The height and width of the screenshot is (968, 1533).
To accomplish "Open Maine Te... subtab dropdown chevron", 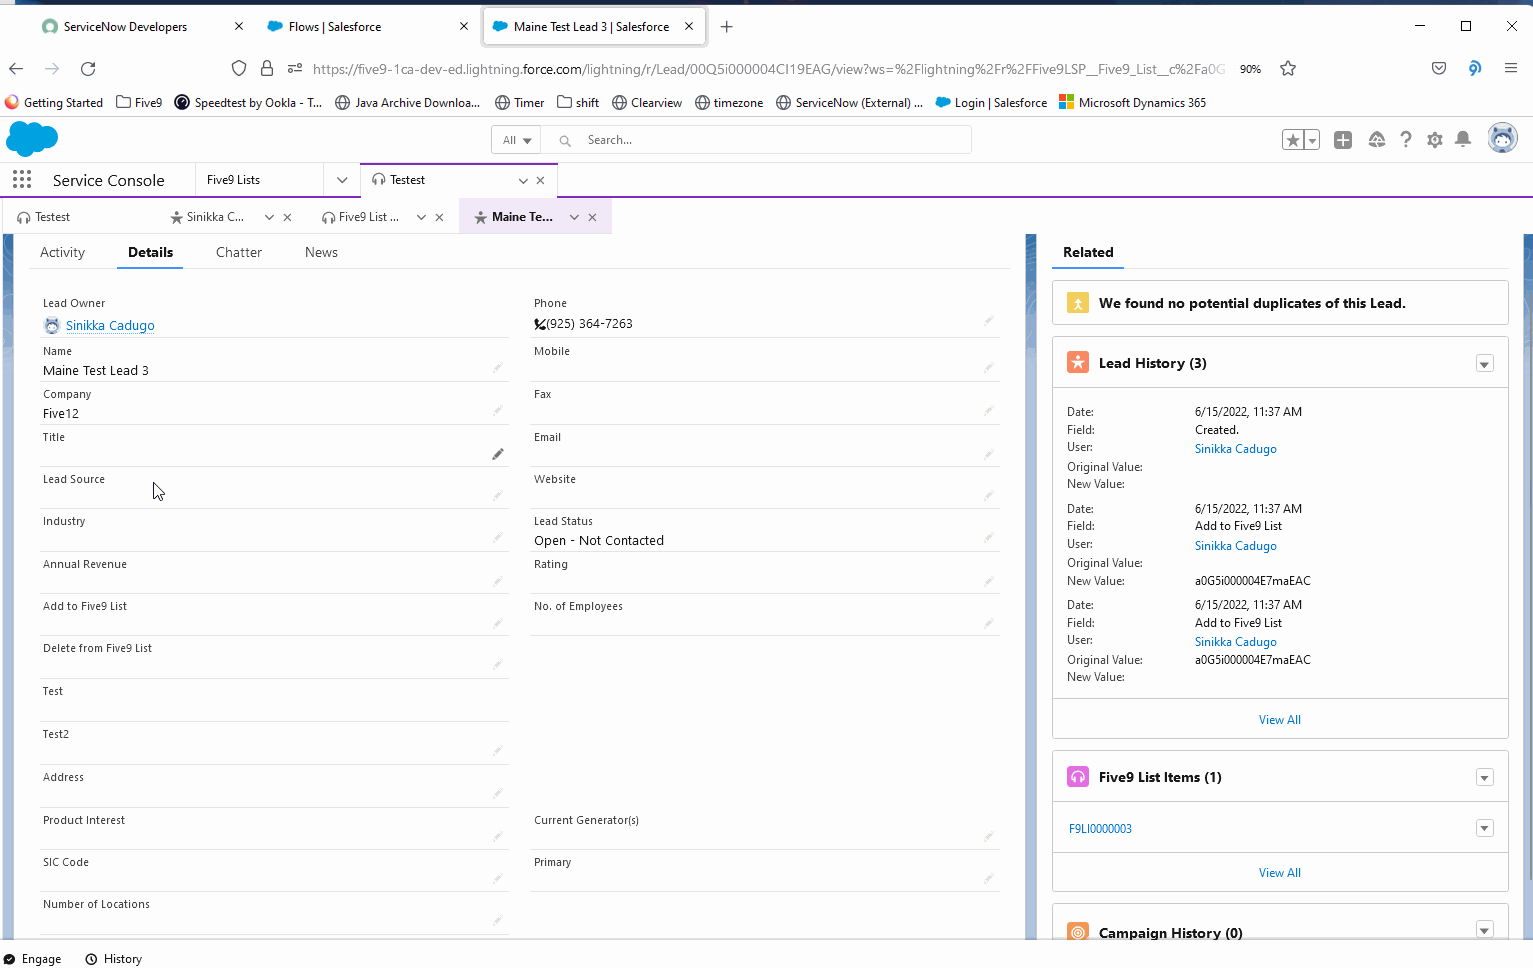I will [x=574, y=217].
